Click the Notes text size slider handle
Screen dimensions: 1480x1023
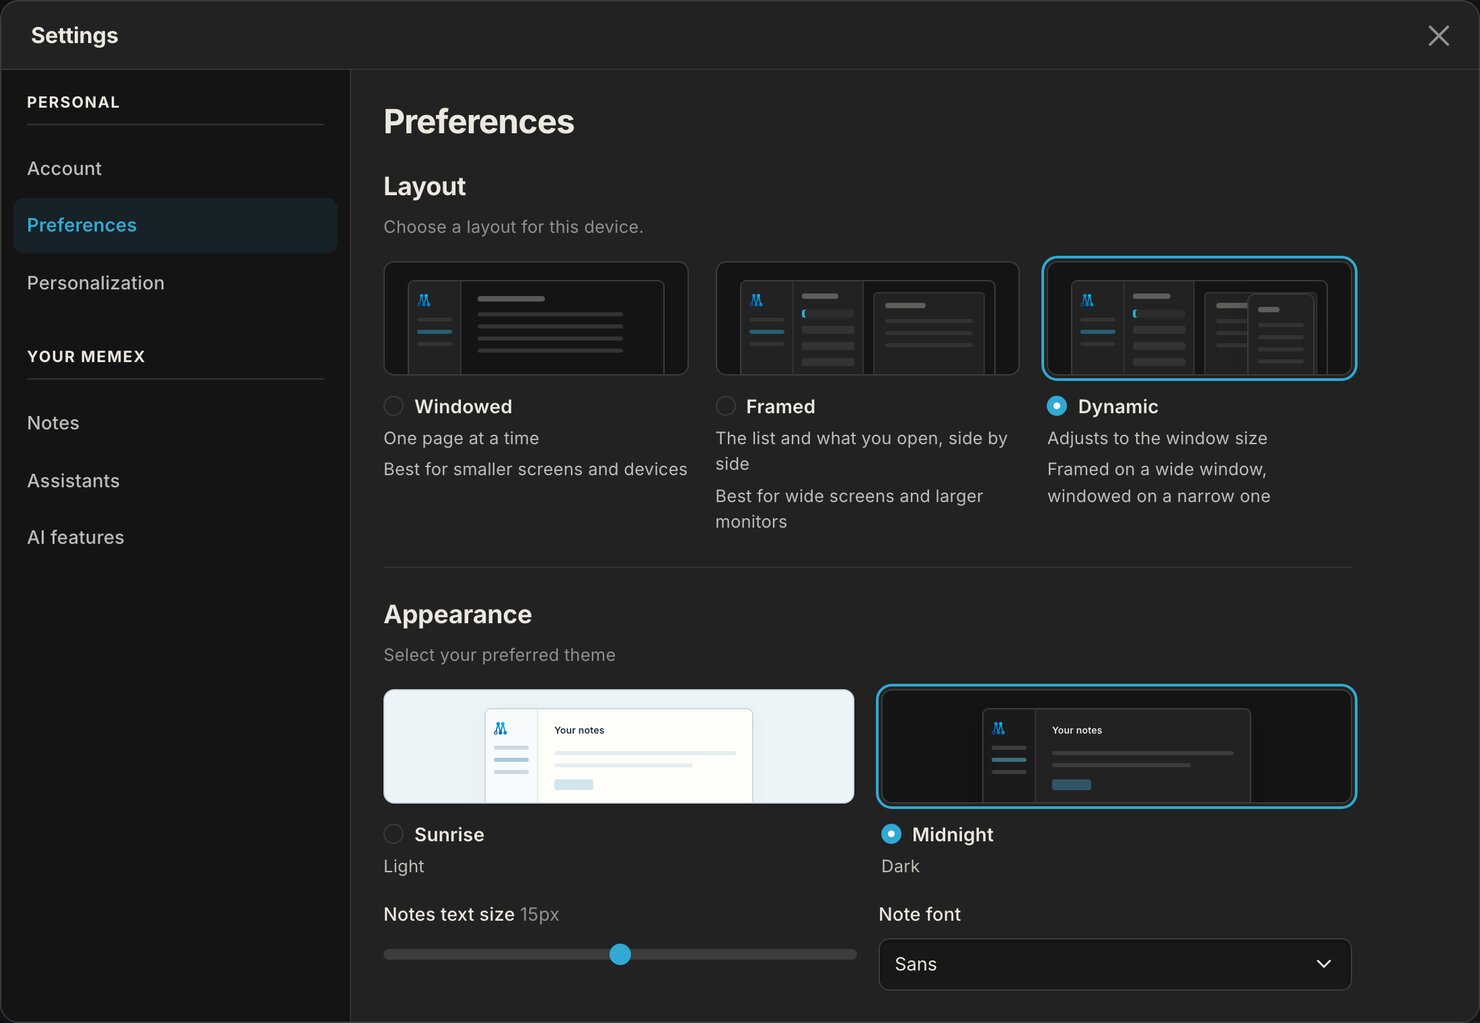pos(620,954)
